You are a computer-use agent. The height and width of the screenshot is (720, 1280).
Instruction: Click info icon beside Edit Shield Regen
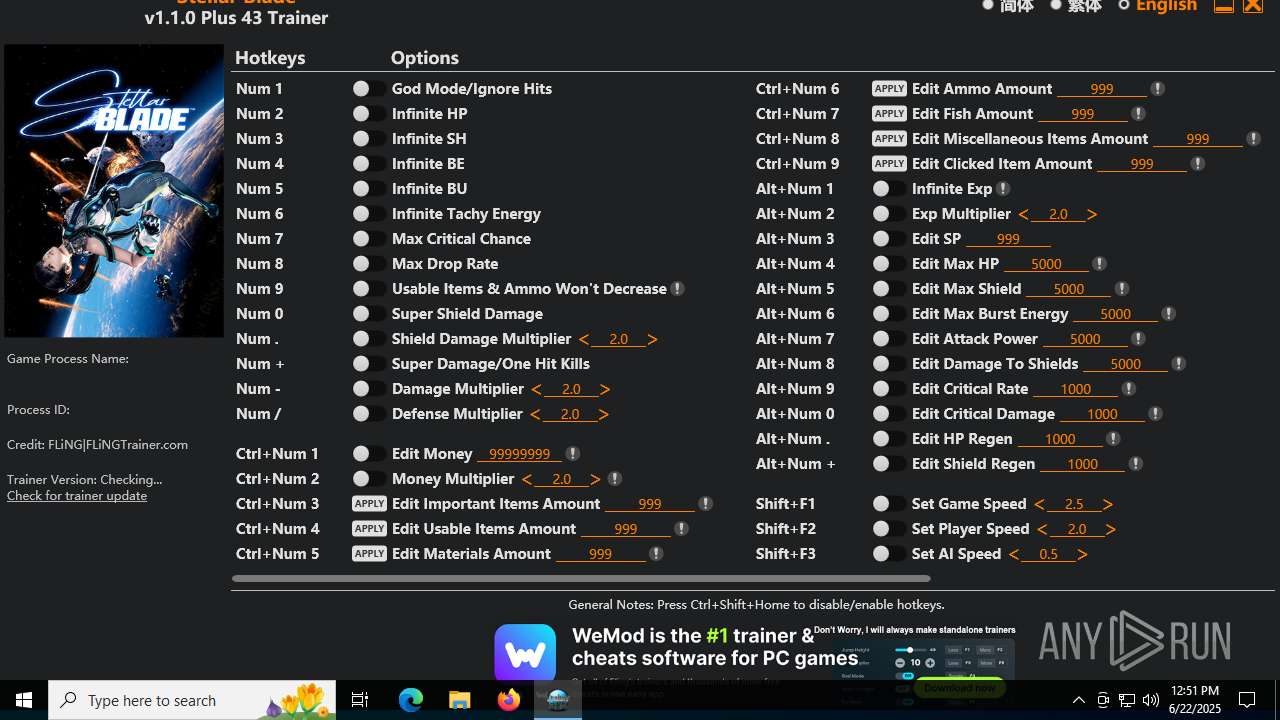[1136, 464]
